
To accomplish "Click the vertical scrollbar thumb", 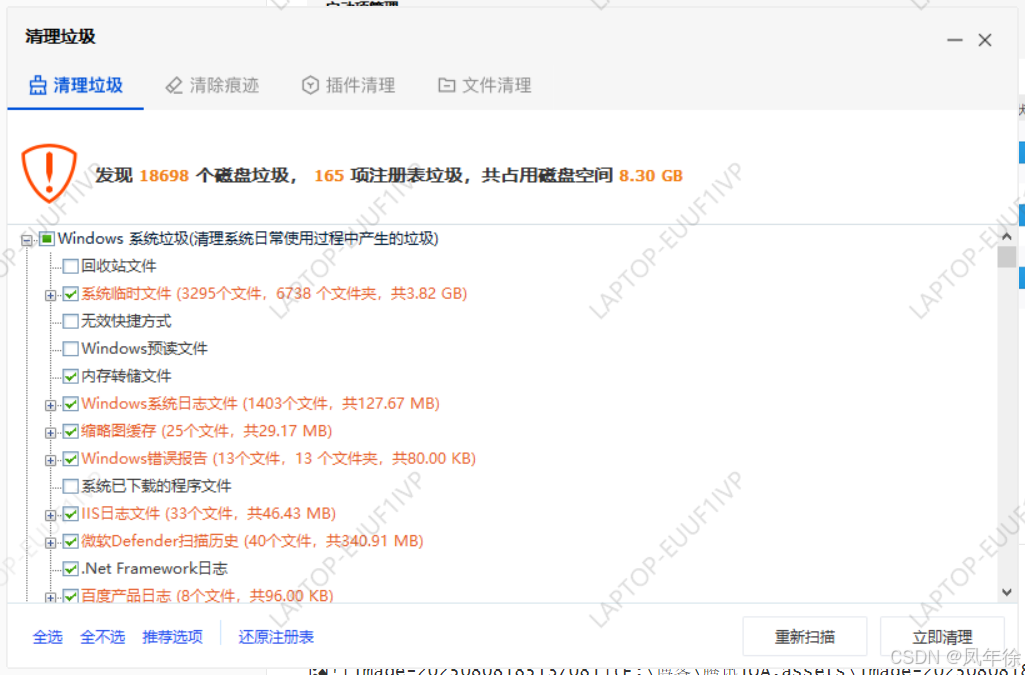I will coord(1007,257).
